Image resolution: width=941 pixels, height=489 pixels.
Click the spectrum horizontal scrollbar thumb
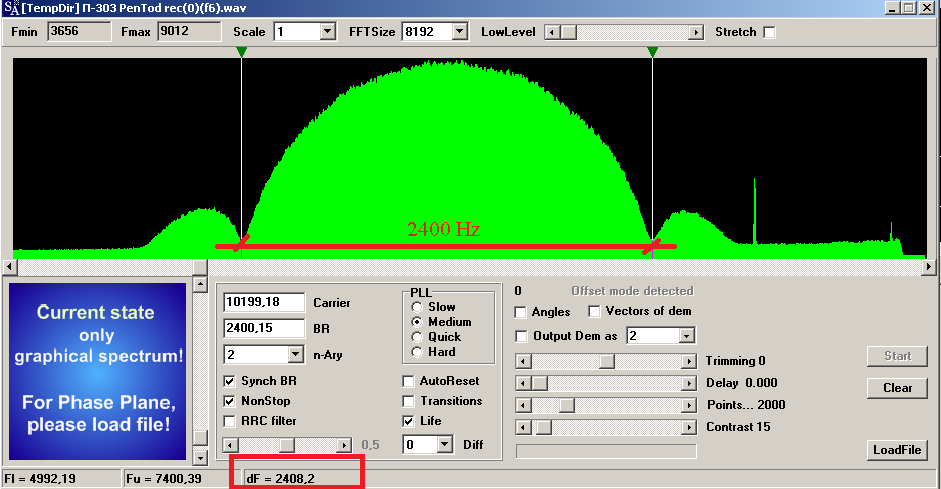coord(200,266)
